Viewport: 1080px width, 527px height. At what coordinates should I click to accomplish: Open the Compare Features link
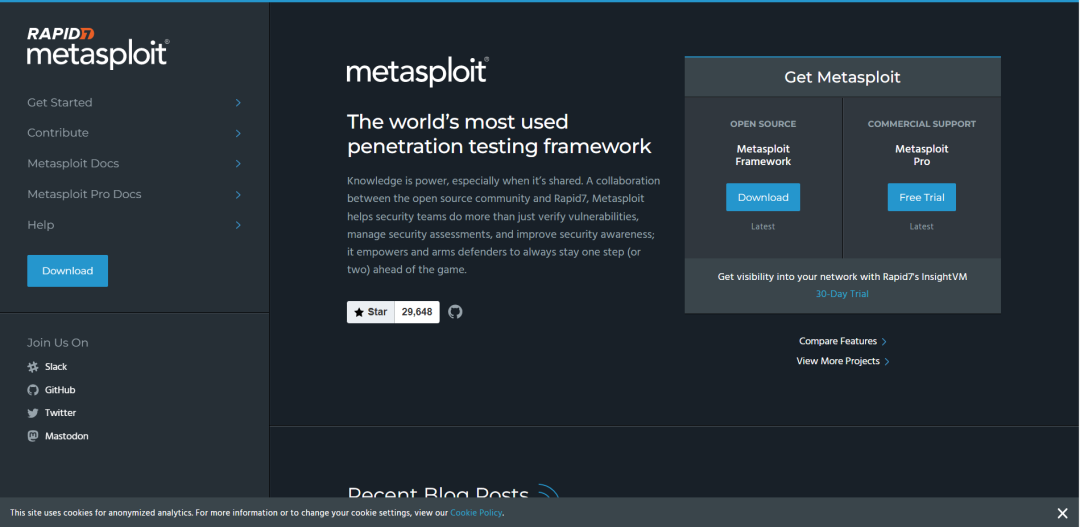tap(843, 341)
